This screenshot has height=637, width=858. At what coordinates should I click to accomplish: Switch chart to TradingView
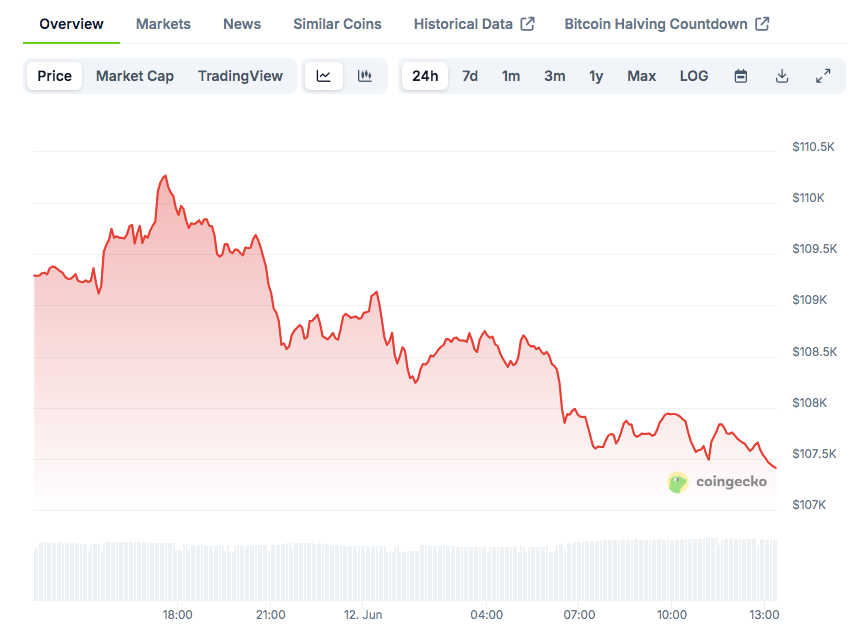(240, 76)
